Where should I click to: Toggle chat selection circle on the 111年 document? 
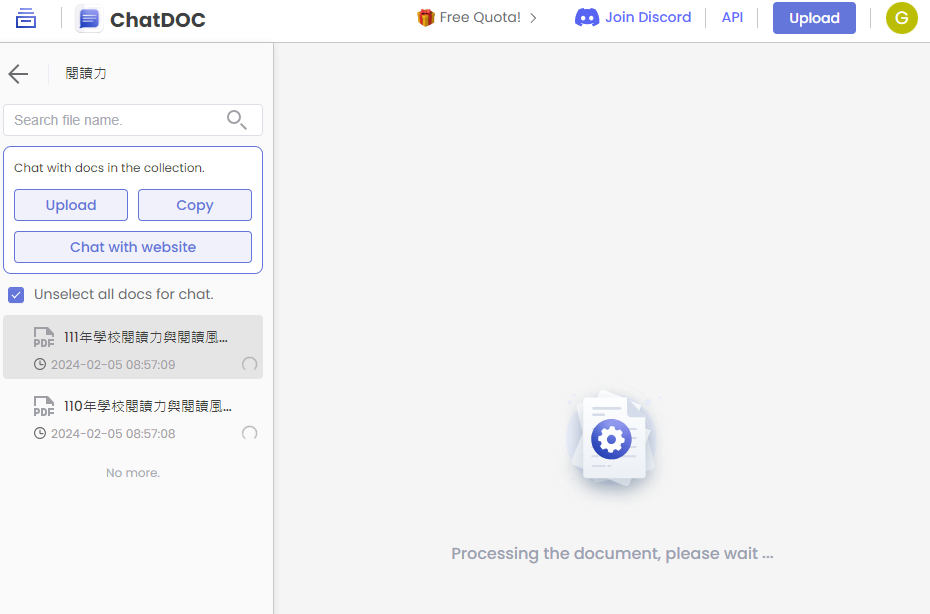[249, 366]
